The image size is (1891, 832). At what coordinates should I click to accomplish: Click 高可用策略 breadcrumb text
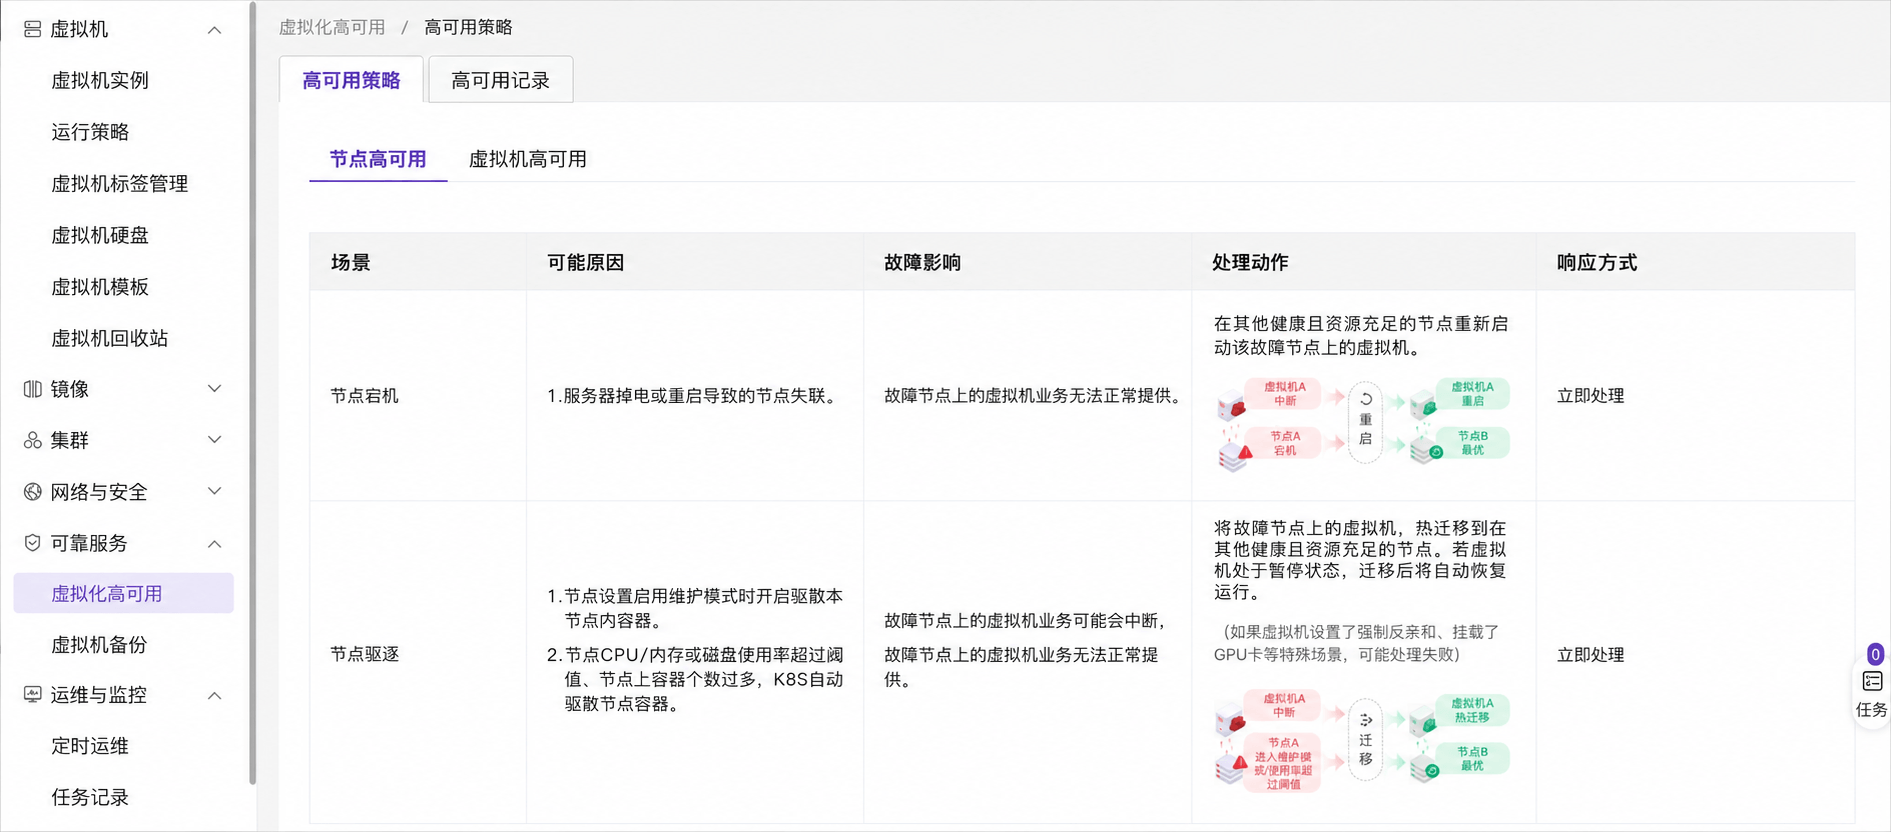(x=468, y=27)
